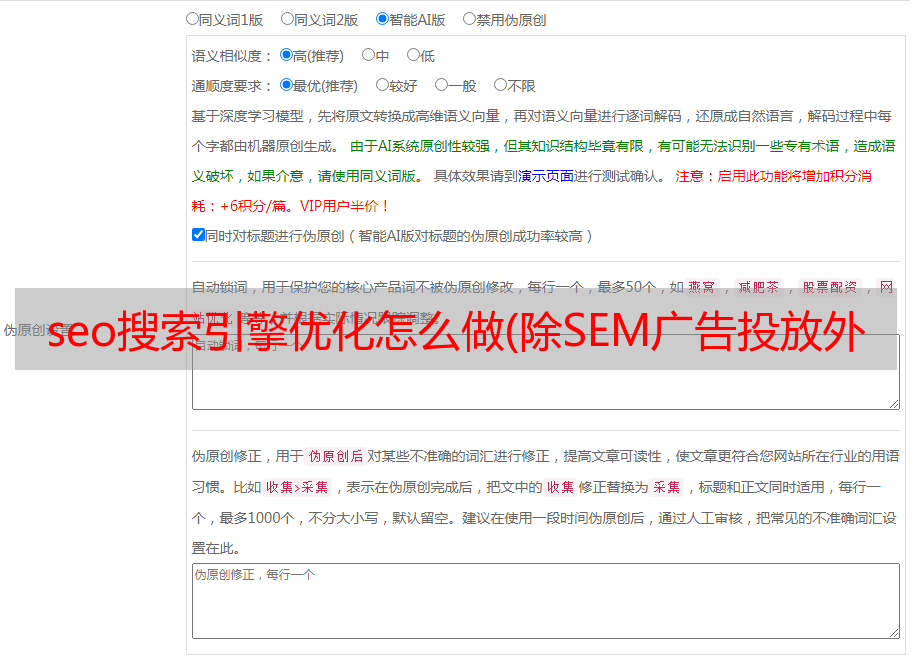Viewport: 911px width, 658px height.
Task: Click the 股票配资 example keyword tag
Action: click(830, 287)
